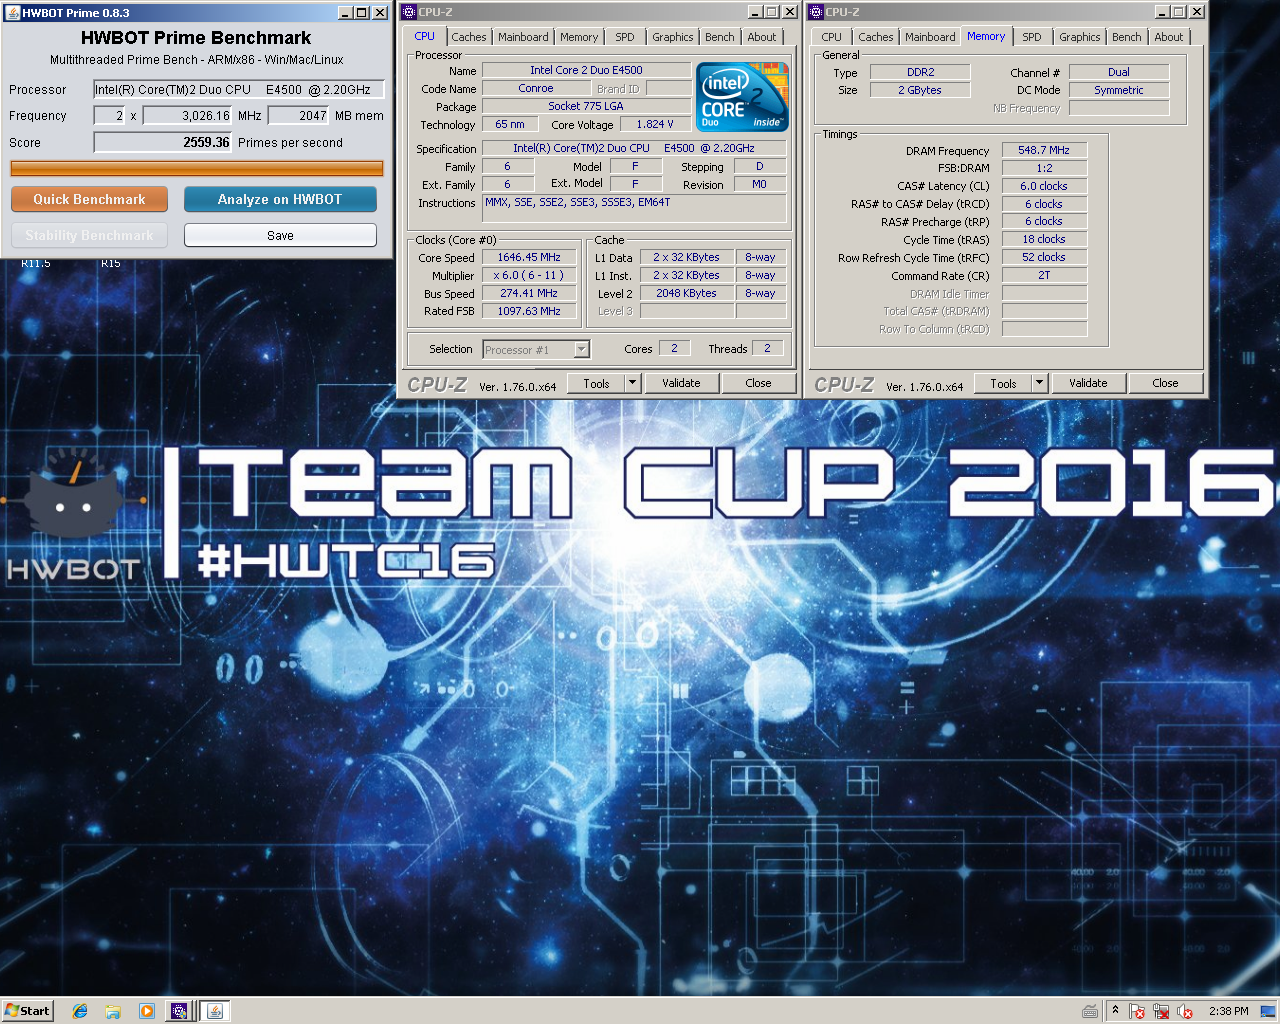Screen dimensions: 1280x1024
Task: Switch to Memory tab in CPU-Z processor window
Action: tap(579, 37)
